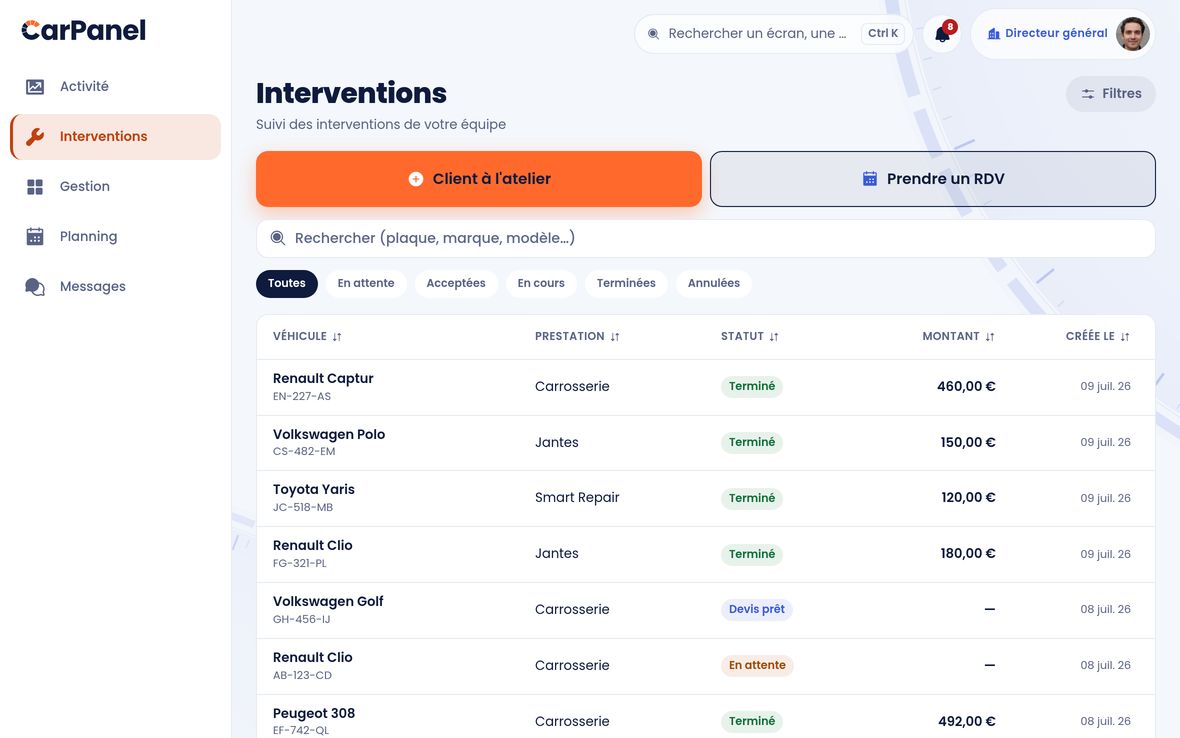This screenshot has width=1180, height=738.
Task: Open the Filtres button
Action: pos(1111,94)
